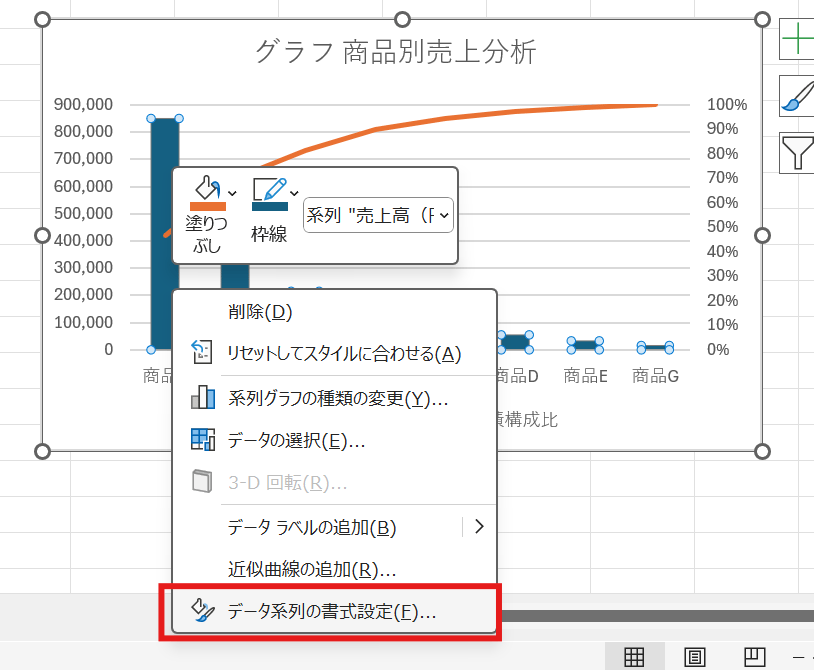Viewport: 814px width, 670px height.
Task: Open the 系列 "売上高" selection combo box
Action: (x=378, y=214)
